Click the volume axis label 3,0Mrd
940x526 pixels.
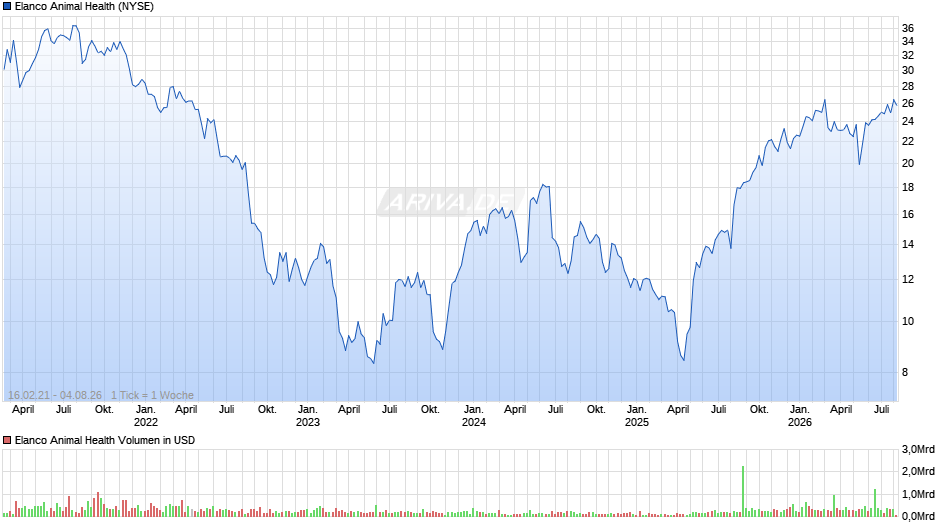[918, 449]
